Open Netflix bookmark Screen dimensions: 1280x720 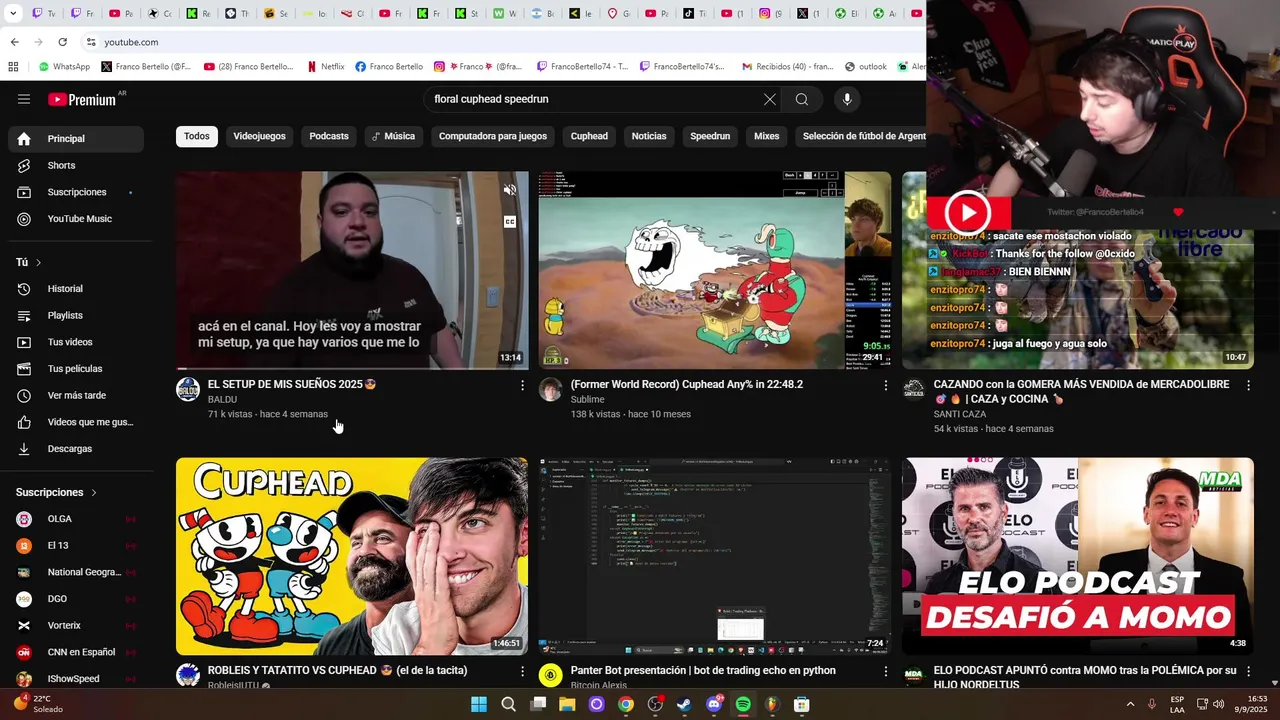coord(324,67)
